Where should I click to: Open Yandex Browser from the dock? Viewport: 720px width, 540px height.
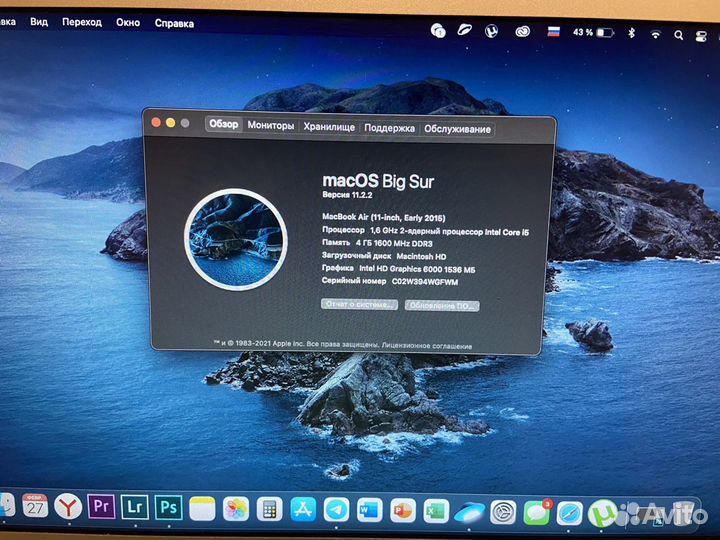[68, 507]
